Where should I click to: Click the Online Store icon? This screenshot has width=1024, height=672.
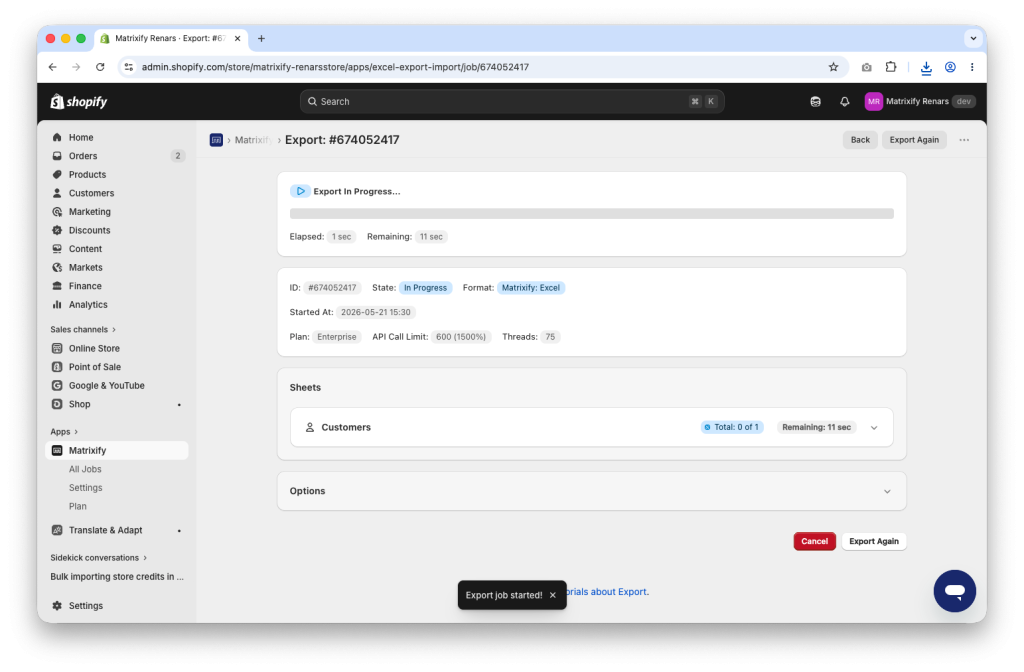(x=57, y=349)
